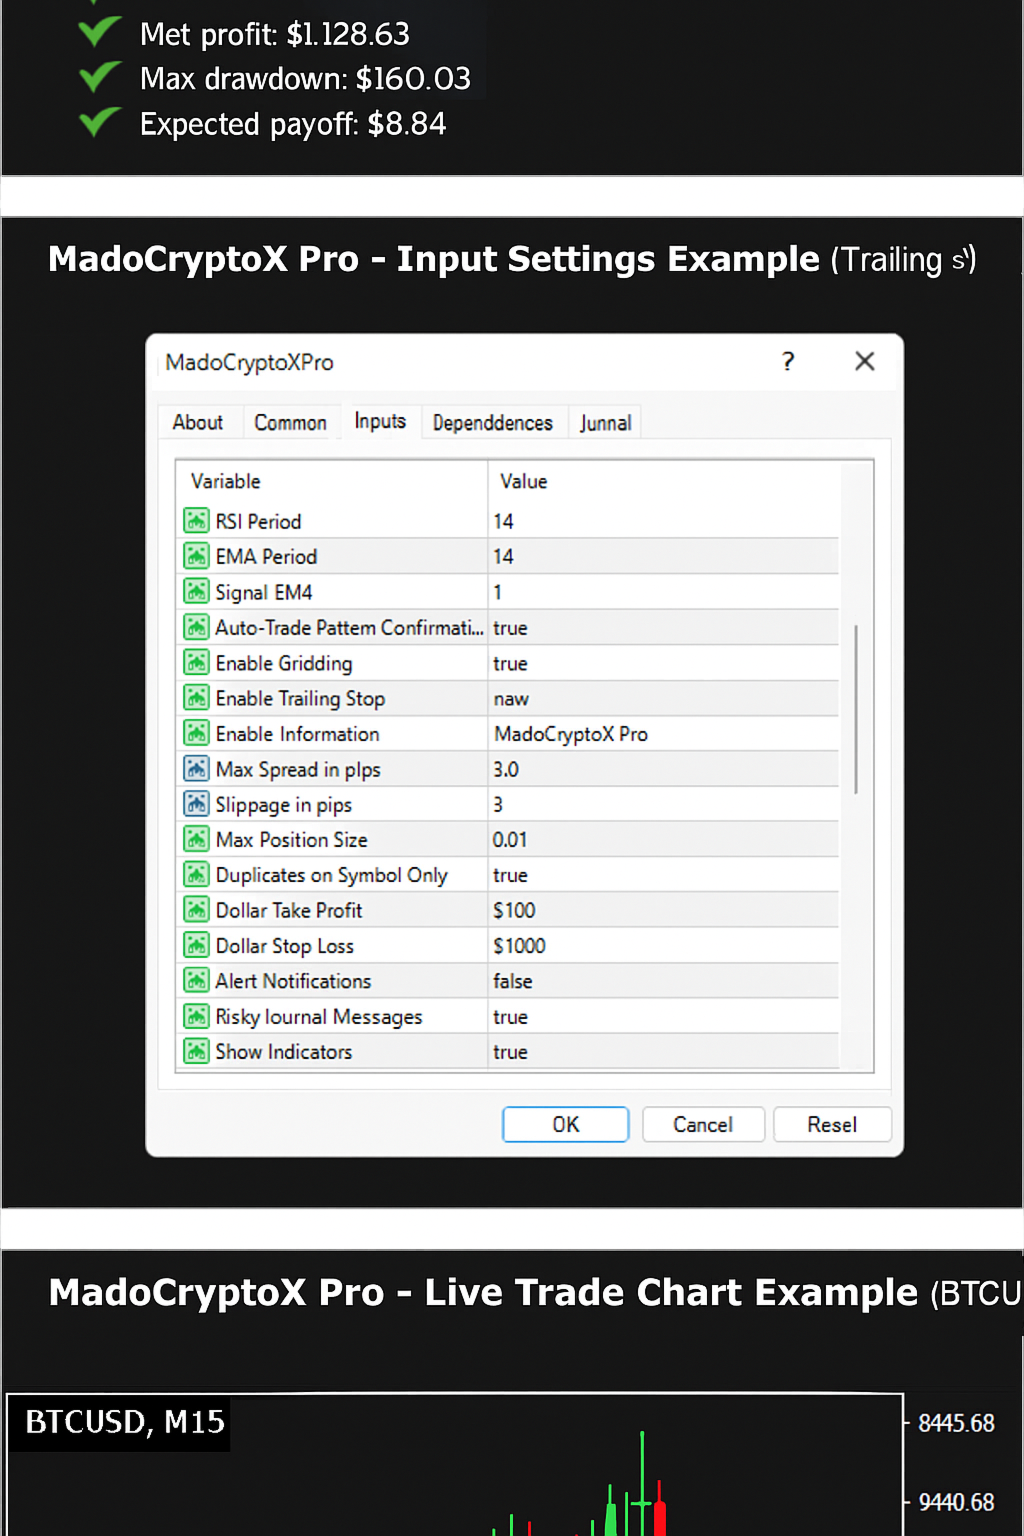
Task: Click the Max drawdown $160.03 line
Action: point(305,78)
